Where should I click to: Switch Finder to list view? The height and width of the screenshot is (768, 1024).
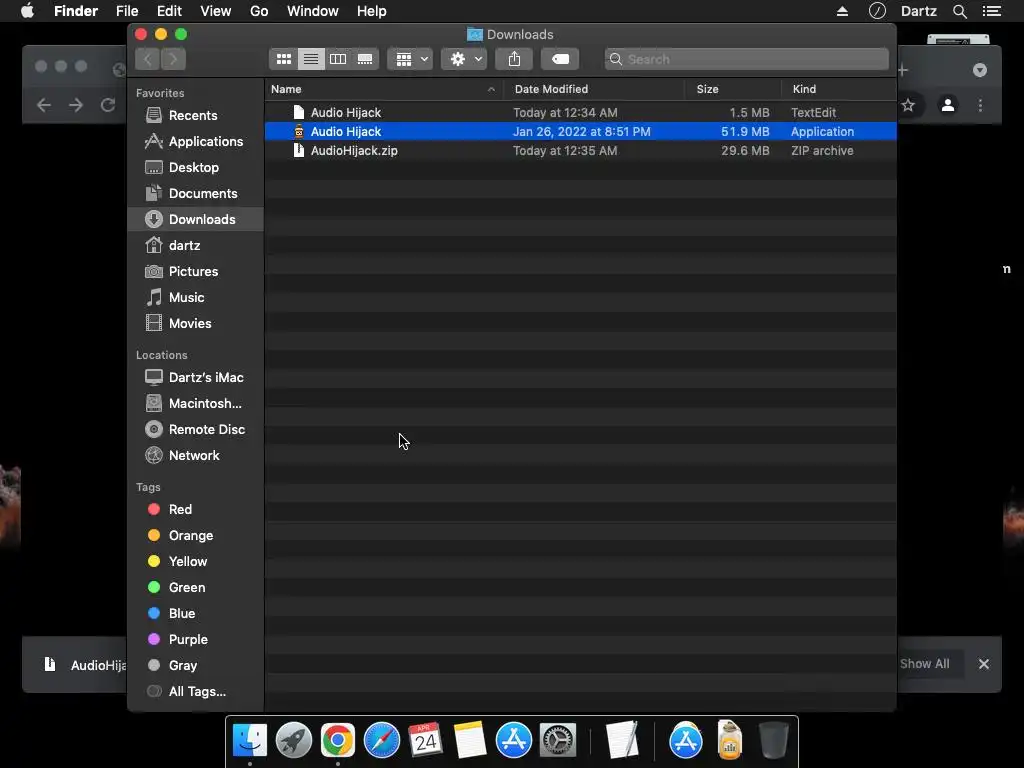click(x=311, y=59)
